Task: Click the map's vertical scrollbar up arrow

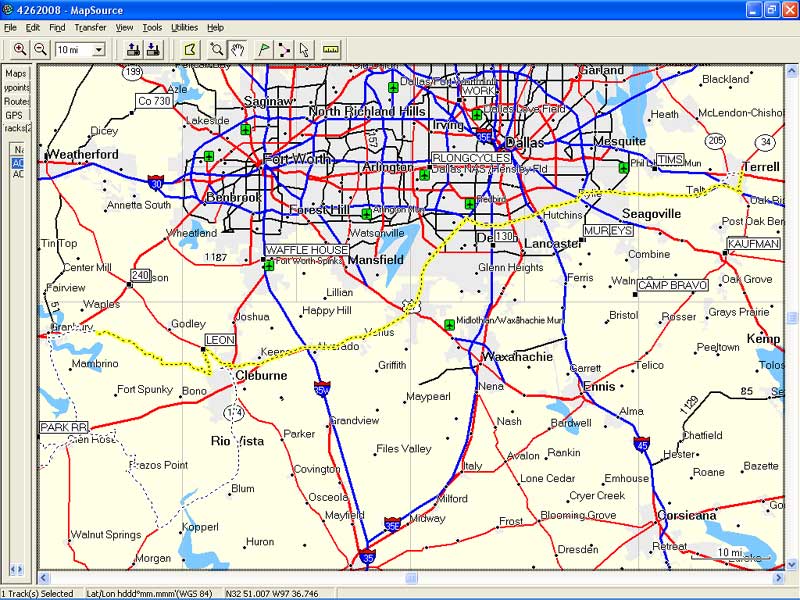Action: tap(792, 71)
